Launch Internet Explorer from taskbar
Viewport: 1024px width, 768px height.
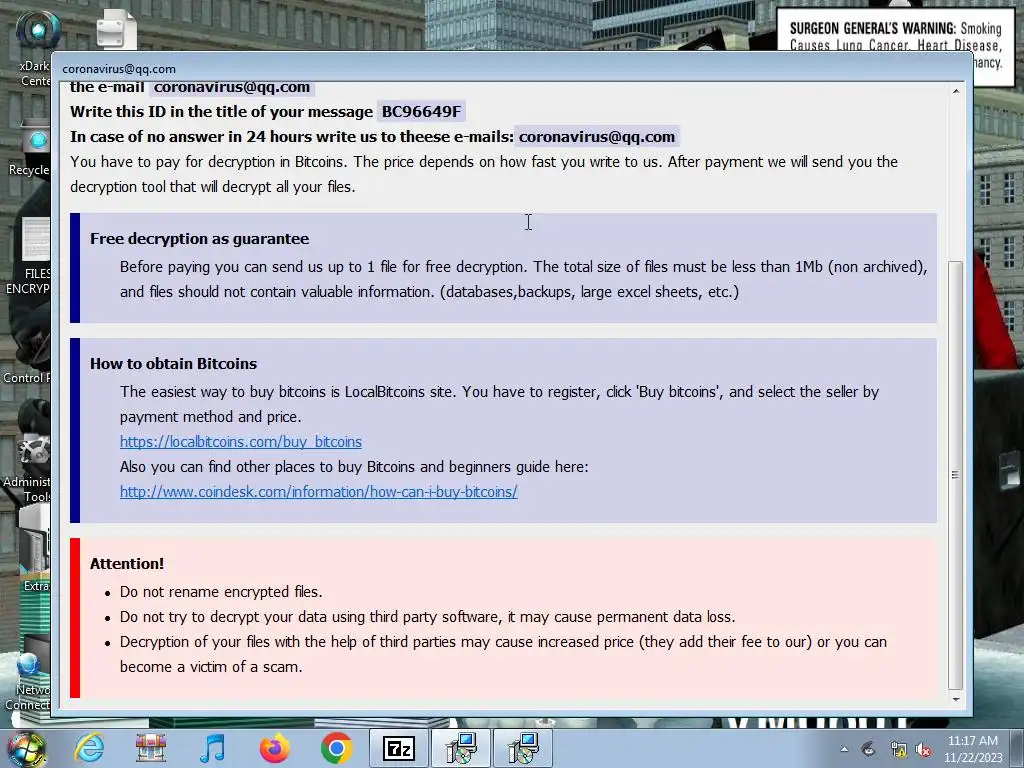pyautogui.click(x=89, y=748)
